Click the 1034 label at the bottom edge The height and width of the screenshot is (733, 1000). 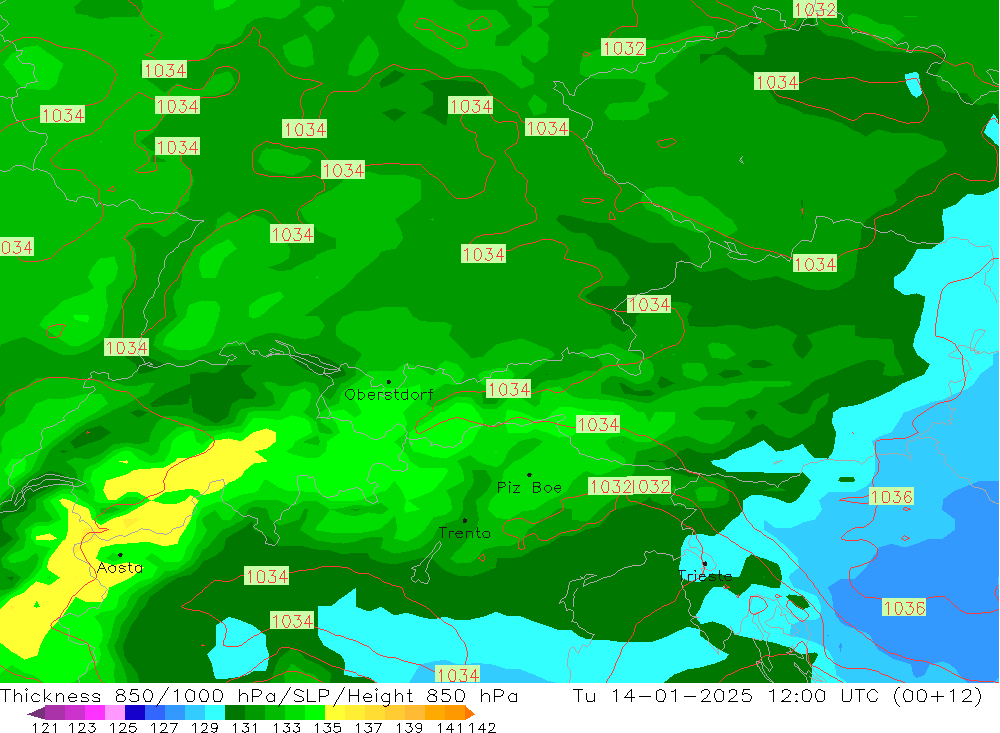[457, 674]
